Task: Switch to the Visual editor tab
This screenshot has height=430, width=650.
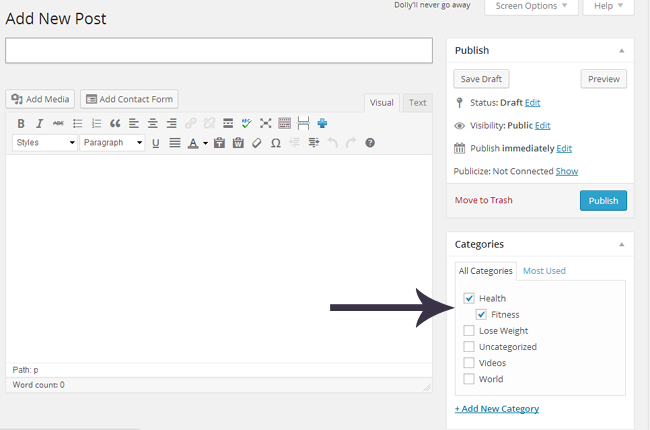Action: click(381, 103)
